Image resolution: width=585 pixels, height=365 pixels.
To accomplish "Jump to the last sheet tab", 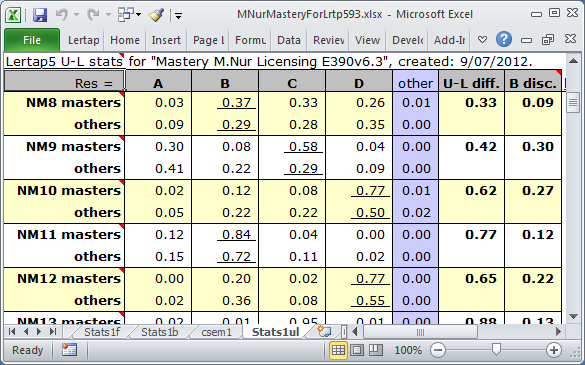I will click(x=53, y=331).
